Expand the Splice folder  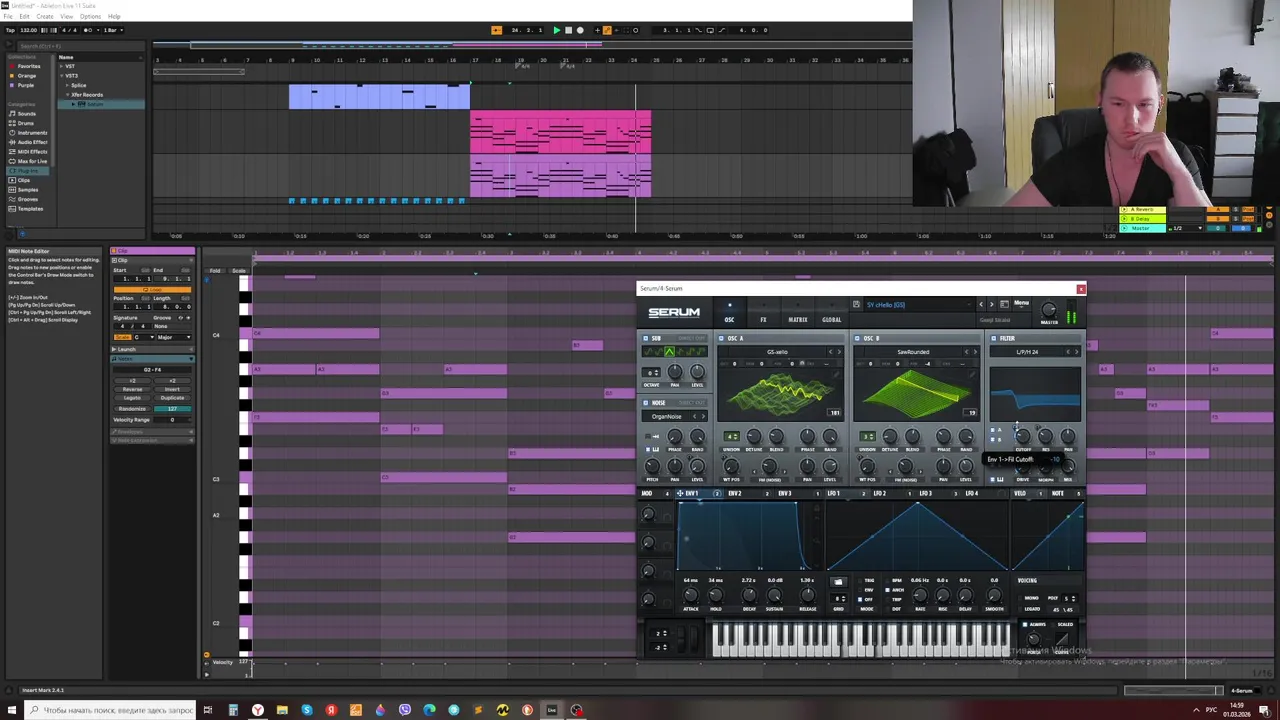point(68,85)
